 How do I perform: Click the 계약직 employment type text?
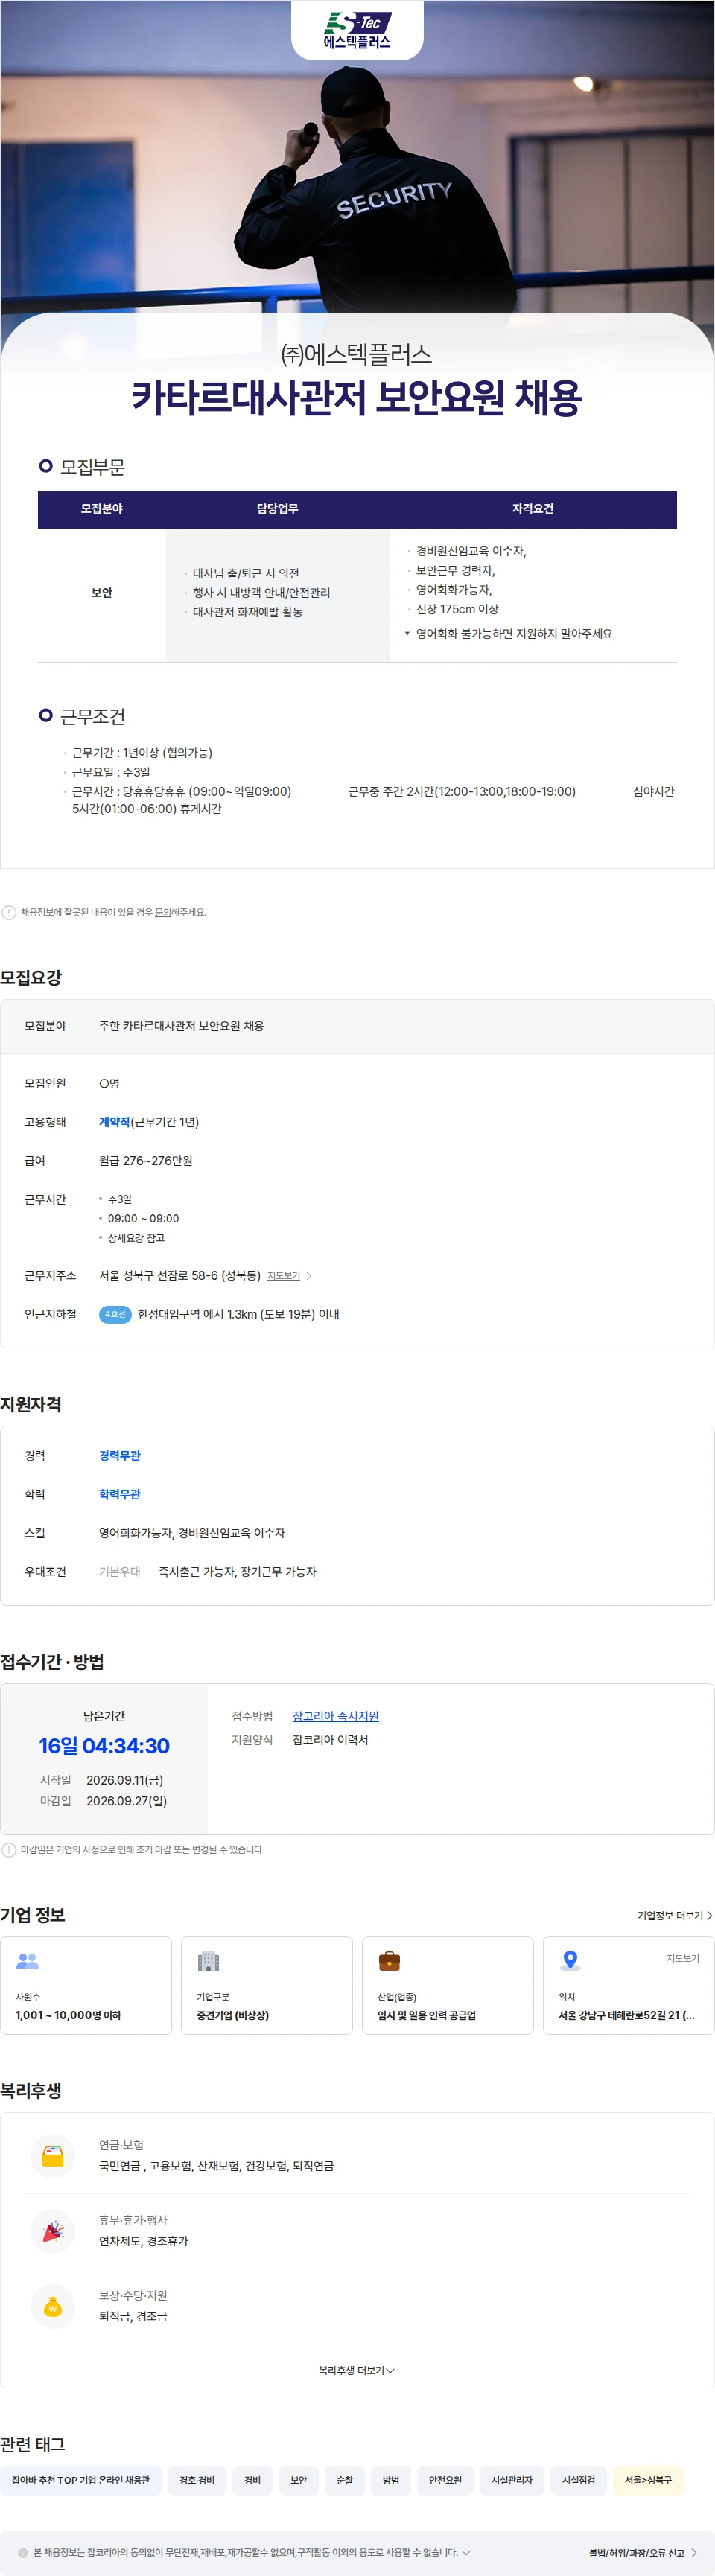pos(114,1122)
